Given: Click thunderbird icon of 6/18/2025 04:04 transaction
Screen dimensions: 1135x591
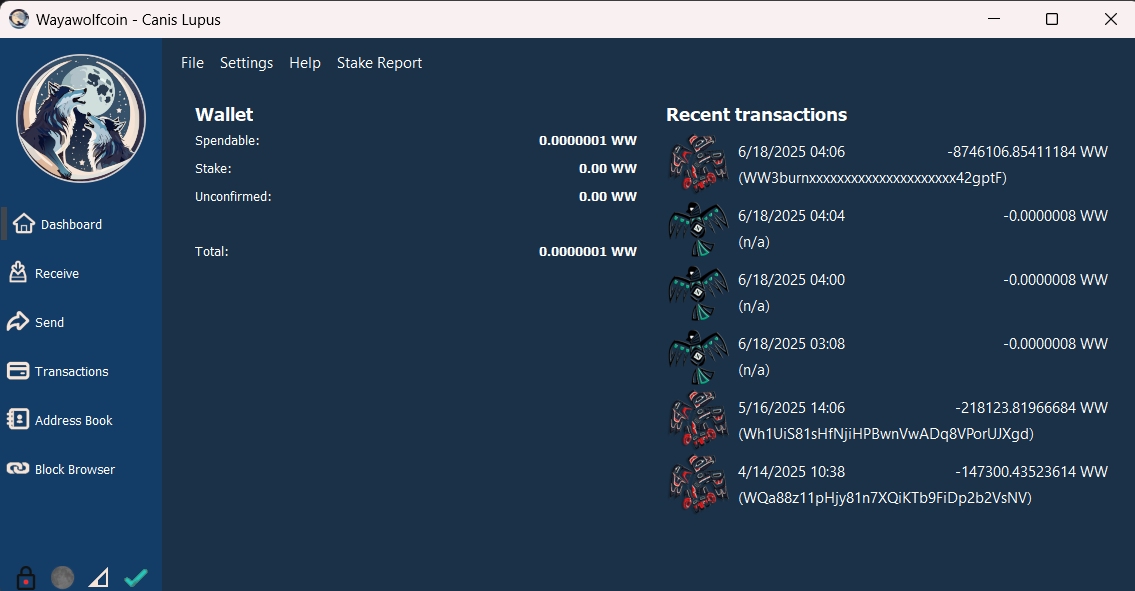Looking at the screenshot, I should pyautogui.click(x=698, y=229).
